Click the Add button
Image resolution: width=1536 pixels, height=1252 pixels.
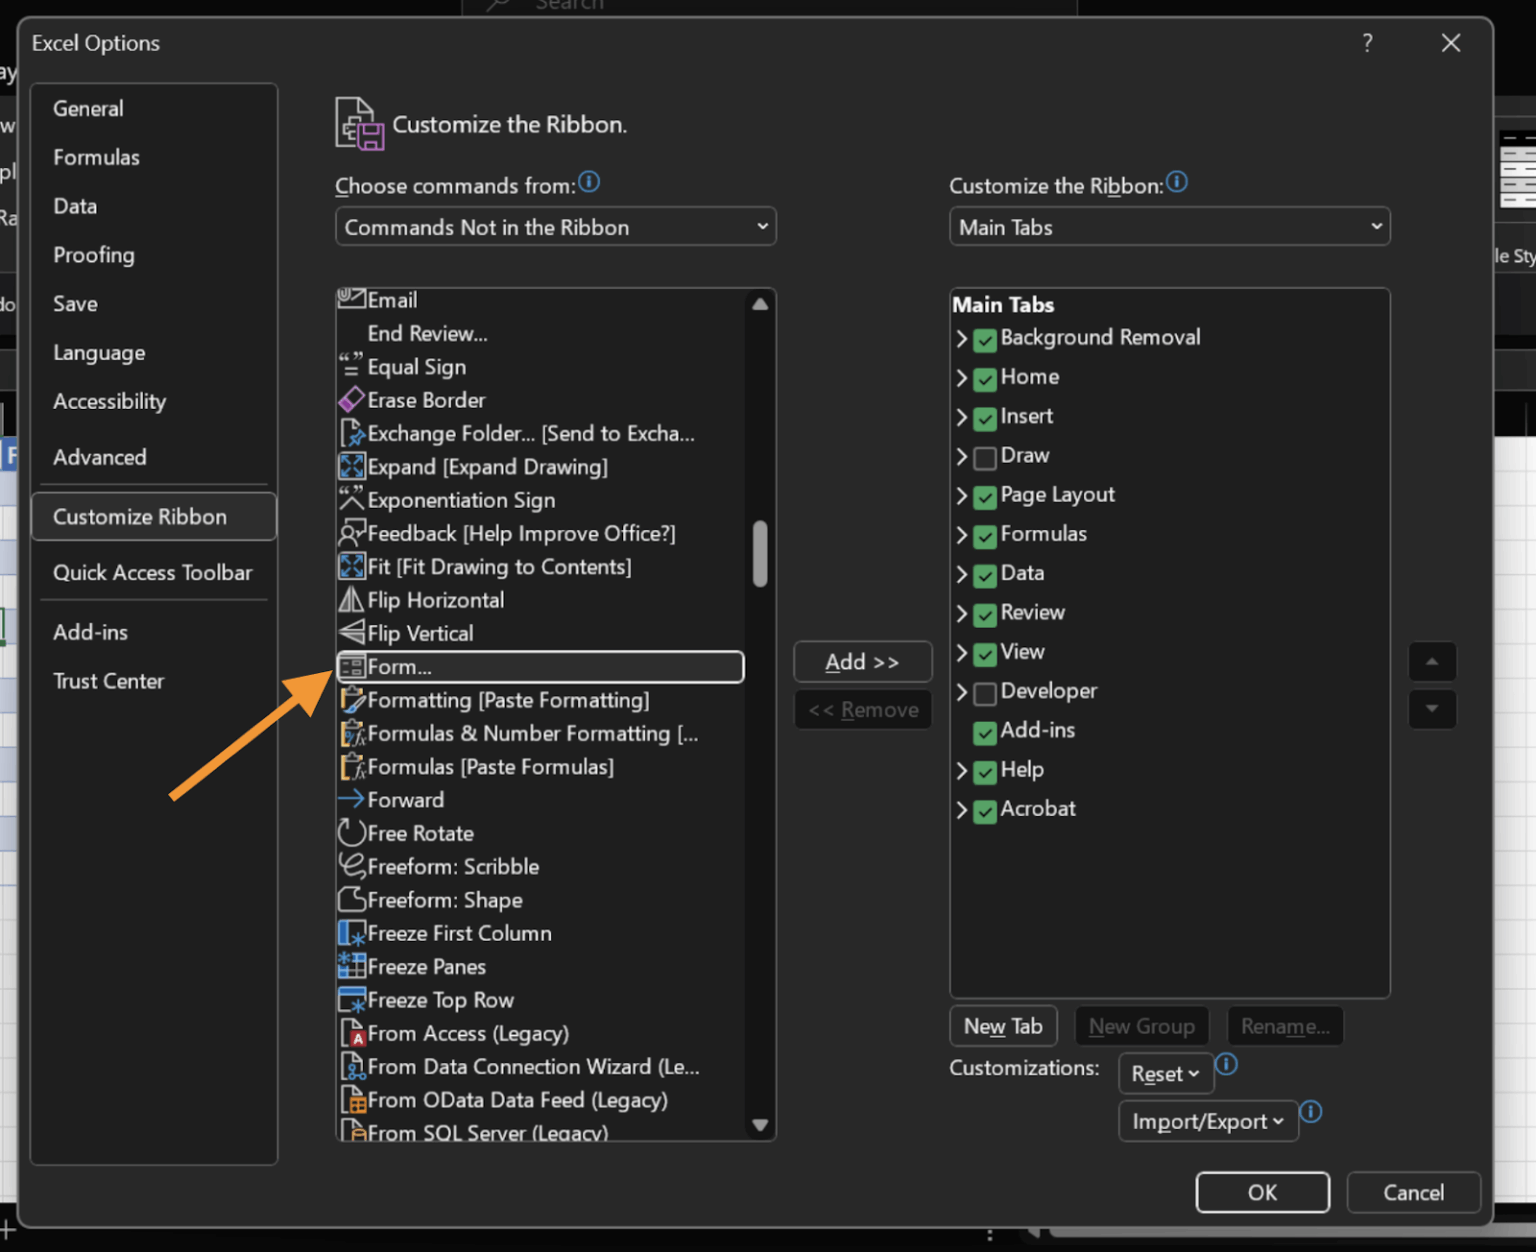861,661
